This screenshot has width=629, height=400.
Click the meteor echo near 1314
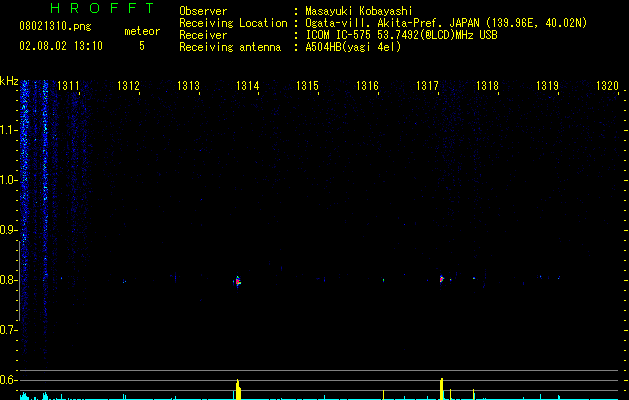(237, 281)
